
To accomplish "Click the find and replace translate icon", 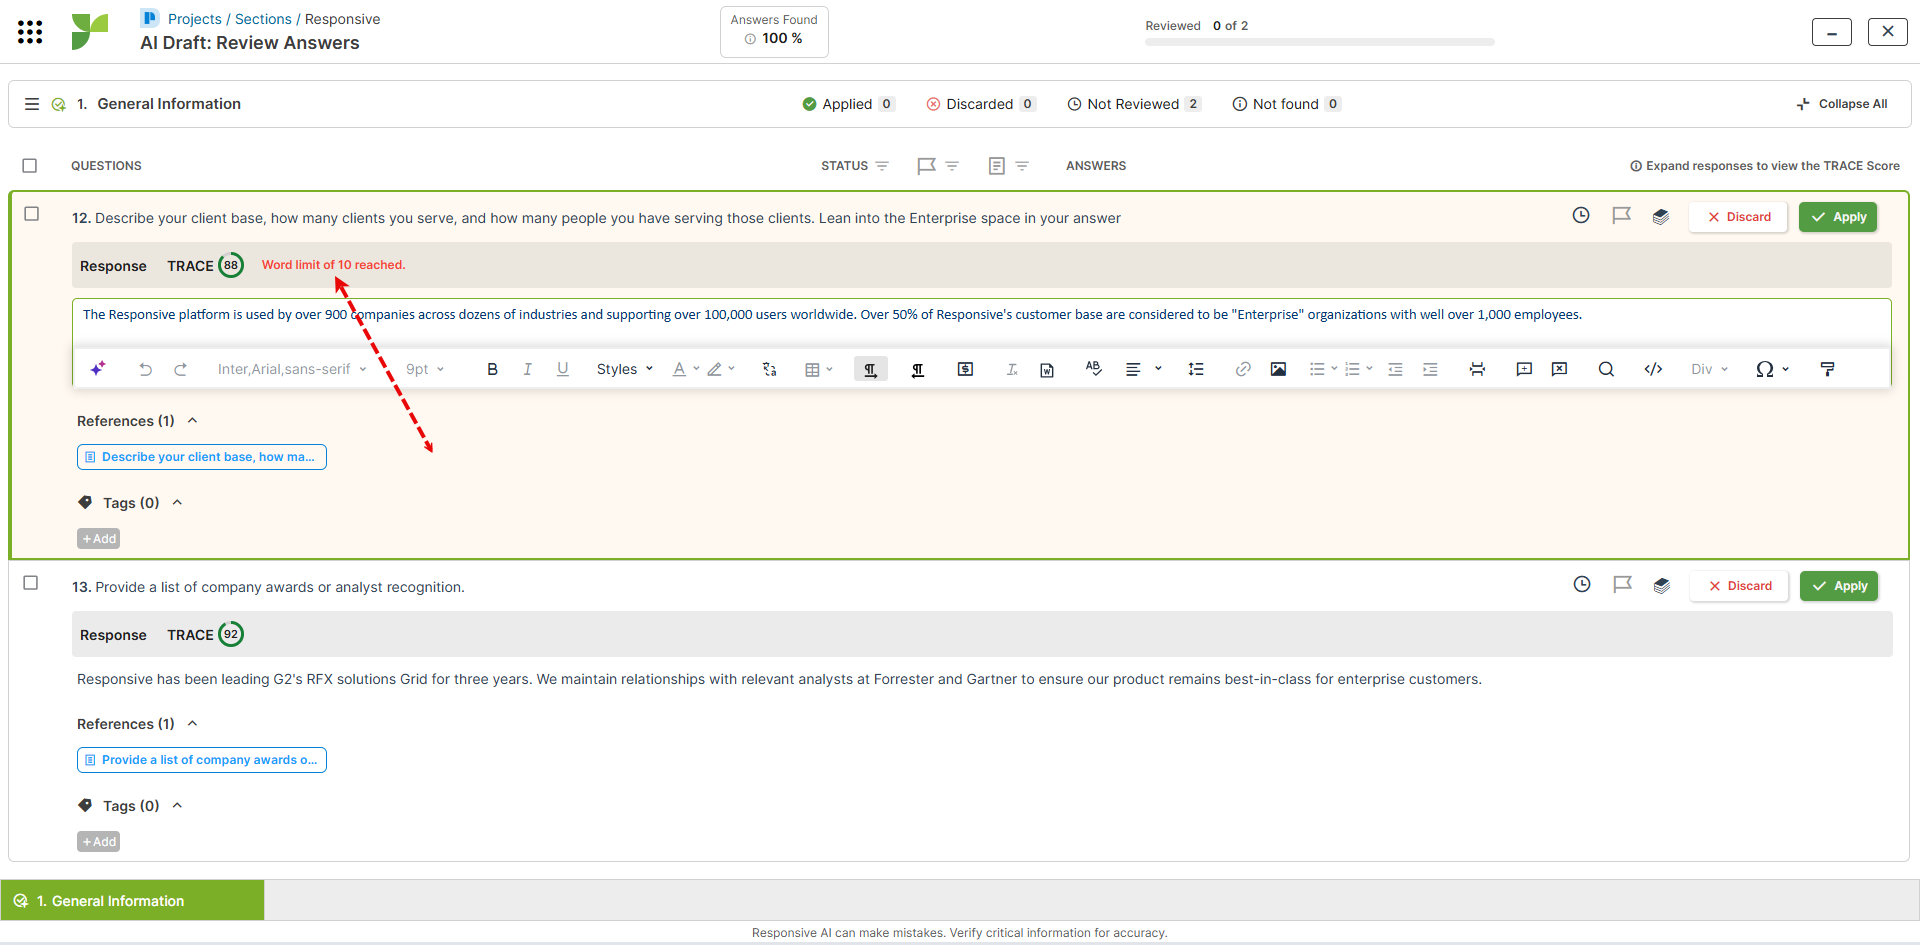I will click(x=769, y=369).
